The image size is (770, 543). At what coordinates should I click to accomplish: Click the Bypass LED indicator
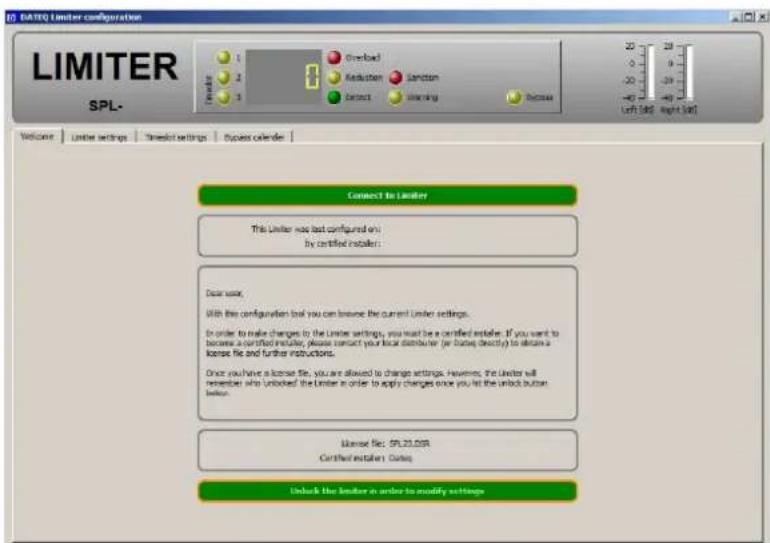click(x=514, y=97)
